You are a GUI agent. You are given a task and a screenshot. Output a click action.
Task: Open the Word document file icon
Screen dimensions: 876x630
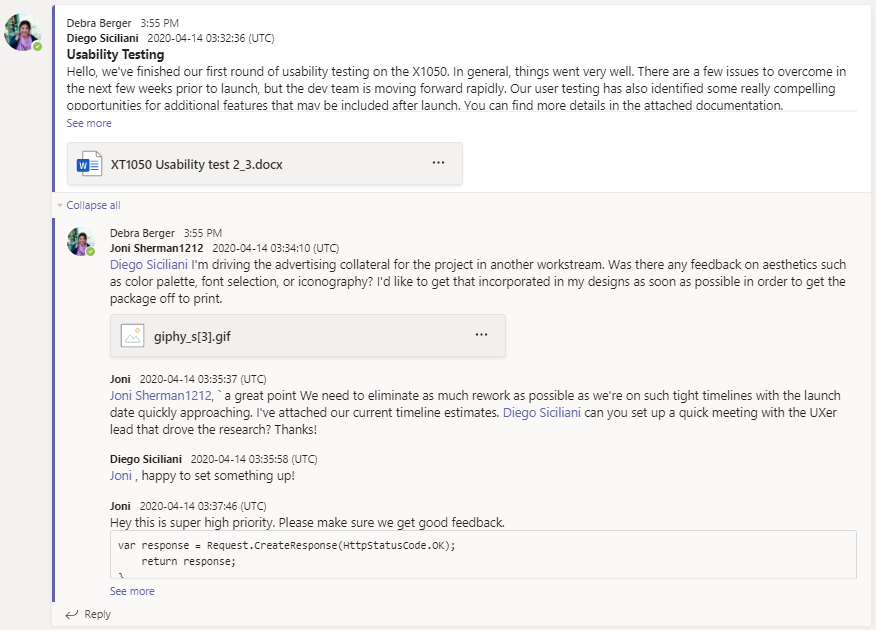[x=89, y=164]
